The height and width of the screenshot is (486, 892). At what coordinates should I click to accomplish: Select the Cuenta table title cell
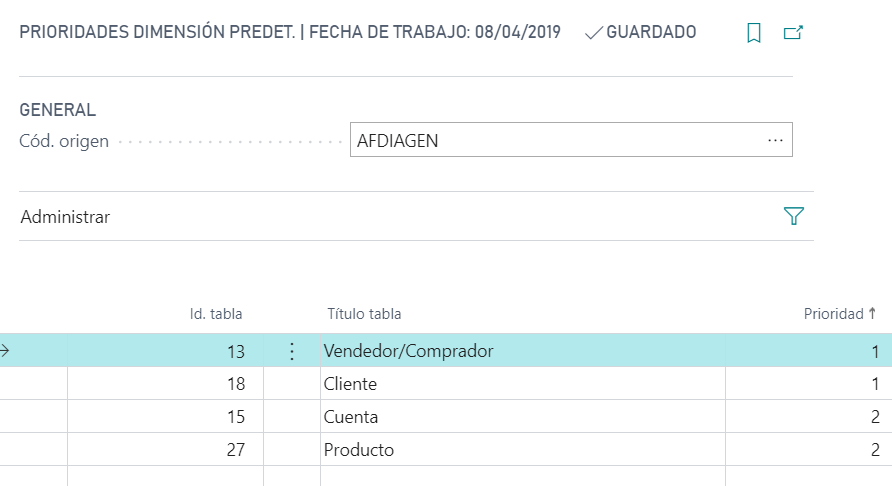pos(351,417)
